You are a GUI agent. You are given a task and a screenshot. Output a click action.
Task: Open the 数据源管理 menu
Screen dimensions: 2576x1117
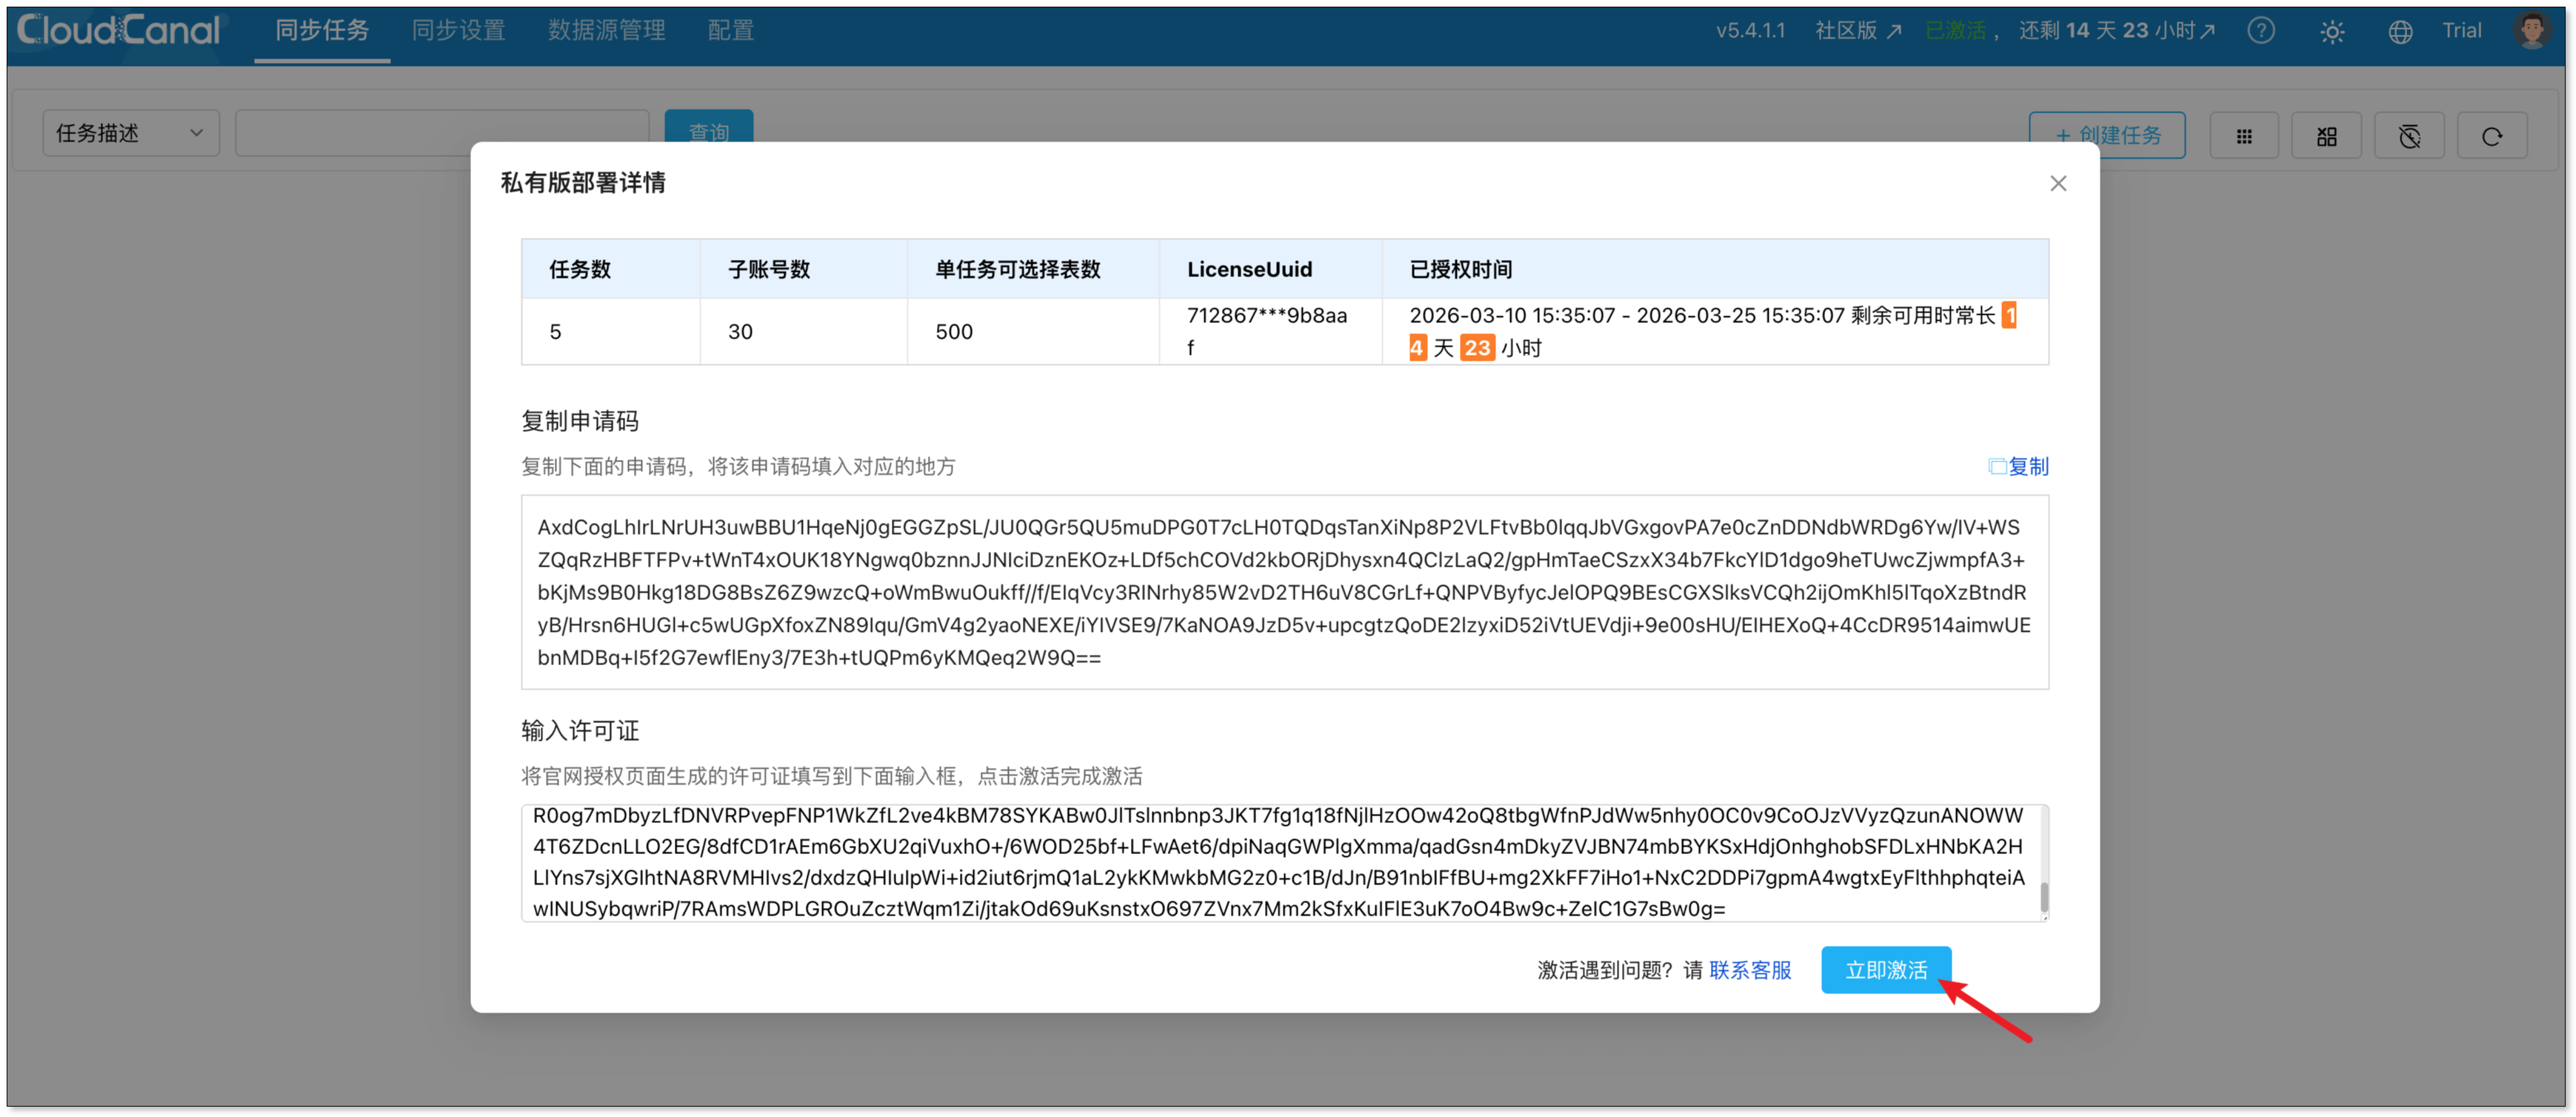(606, 31)
